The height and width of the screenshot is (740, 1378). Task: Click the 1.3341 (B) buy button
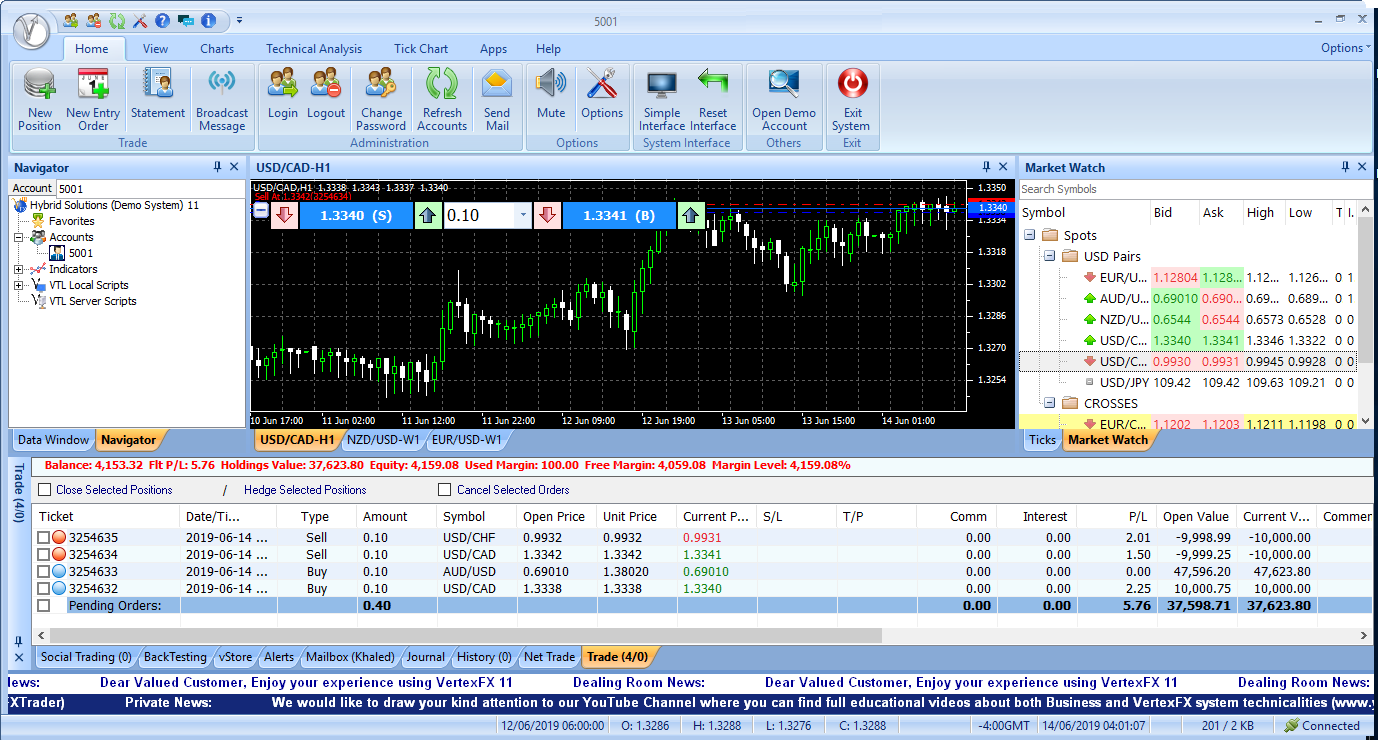point(619,215)
